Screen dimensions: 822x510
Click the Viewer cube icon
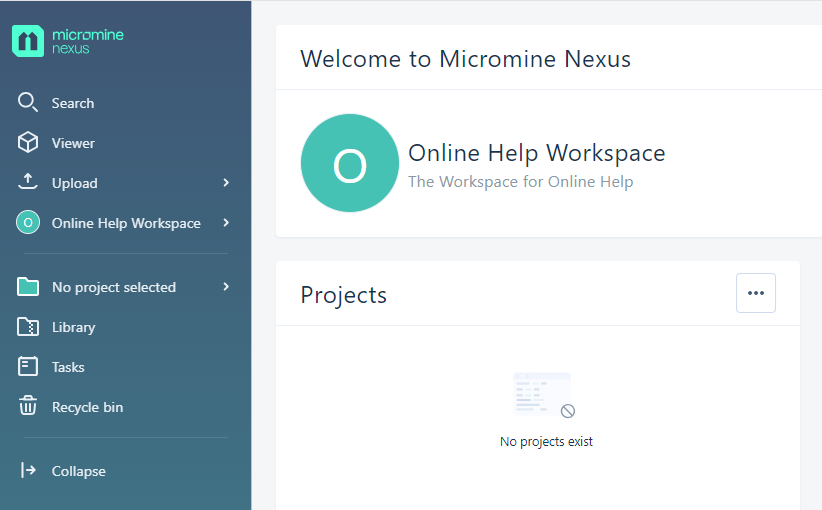pyautogui.click(x=28, y=143)
